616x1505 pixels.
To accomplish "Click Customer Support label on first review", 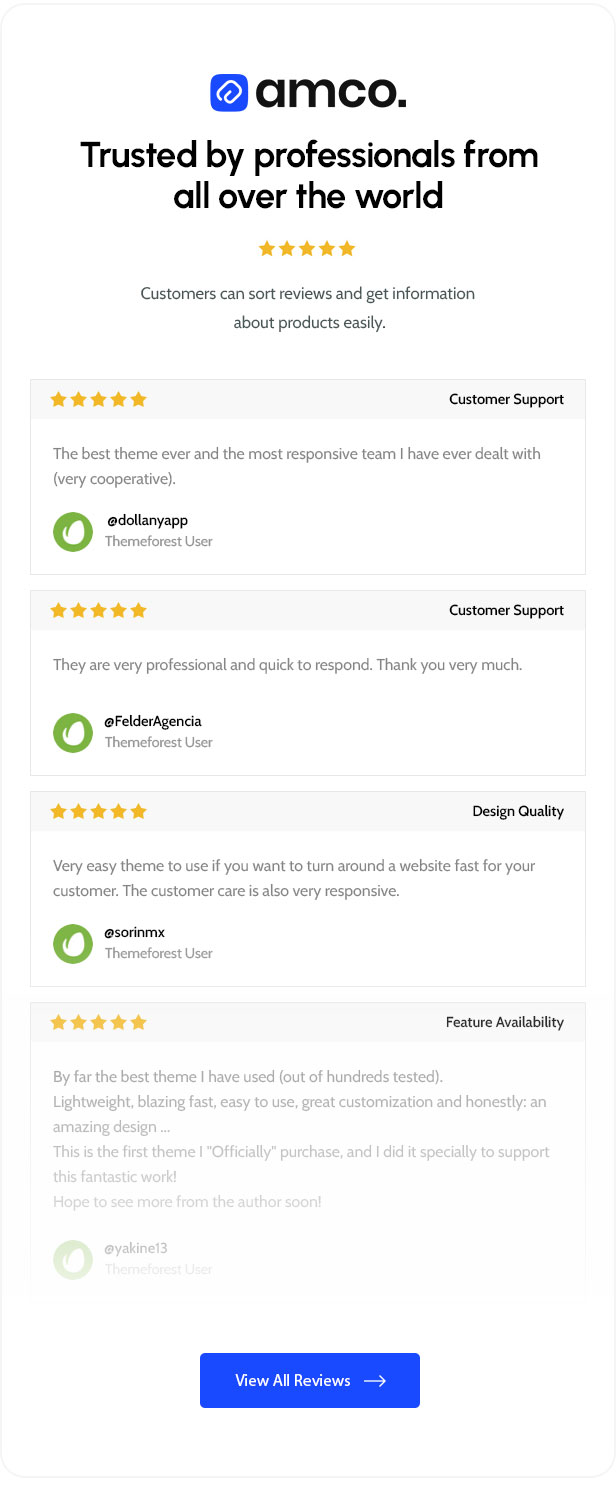I will coord(506,399).
